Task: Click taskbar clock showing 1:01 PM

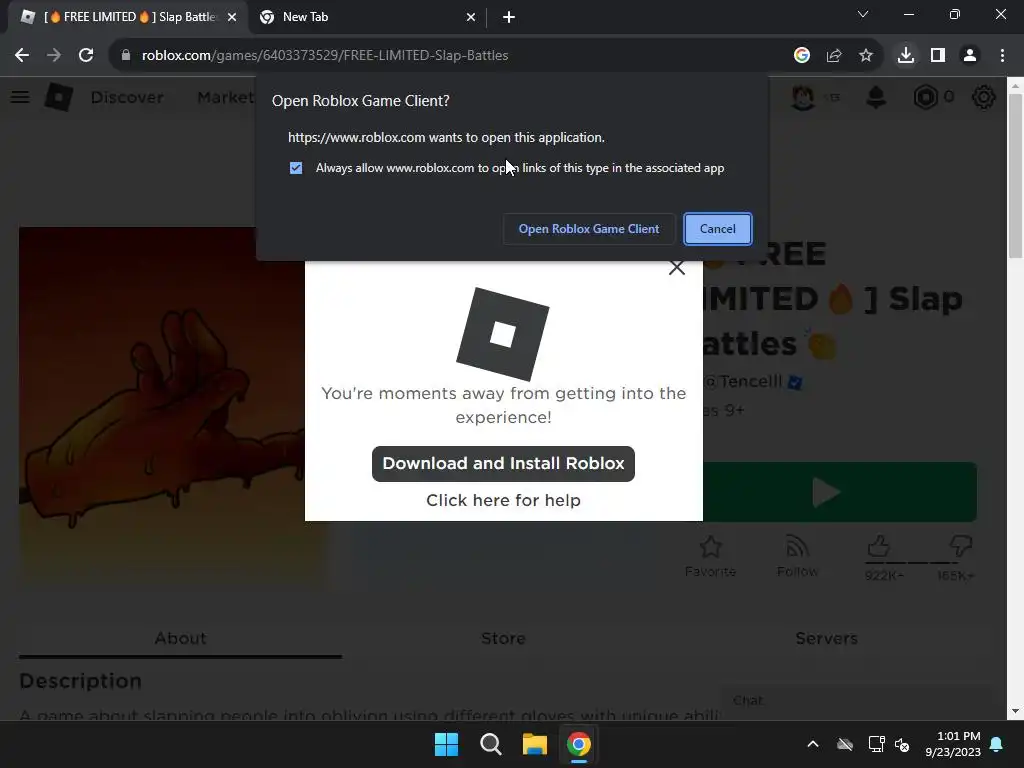Action: pyautogui.click(x=953, y=744)
